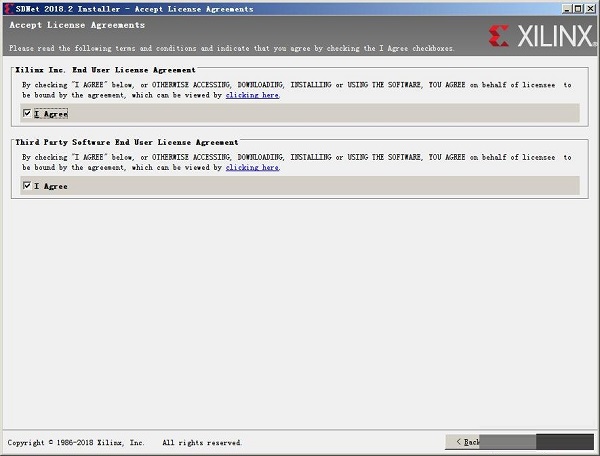Click 'Third Party Software End User License Agreement' title
This screenshot has width=600, height=456.
[127, 142]
